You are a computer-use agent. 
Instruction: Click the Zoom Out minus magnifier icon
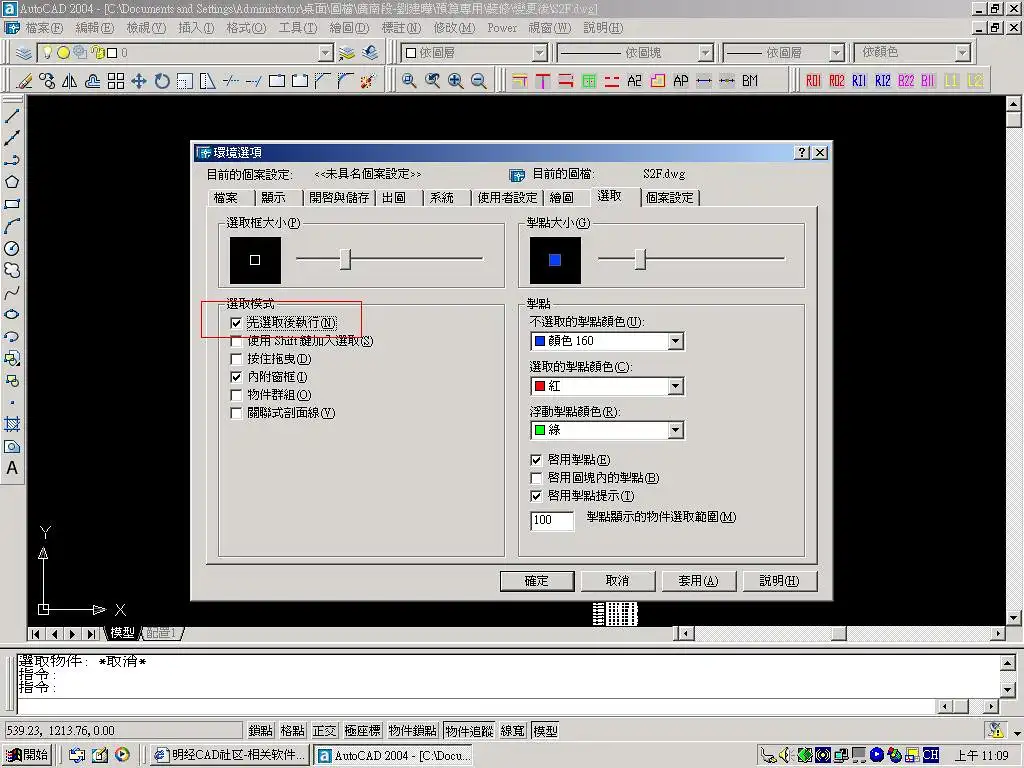(479, 81)
